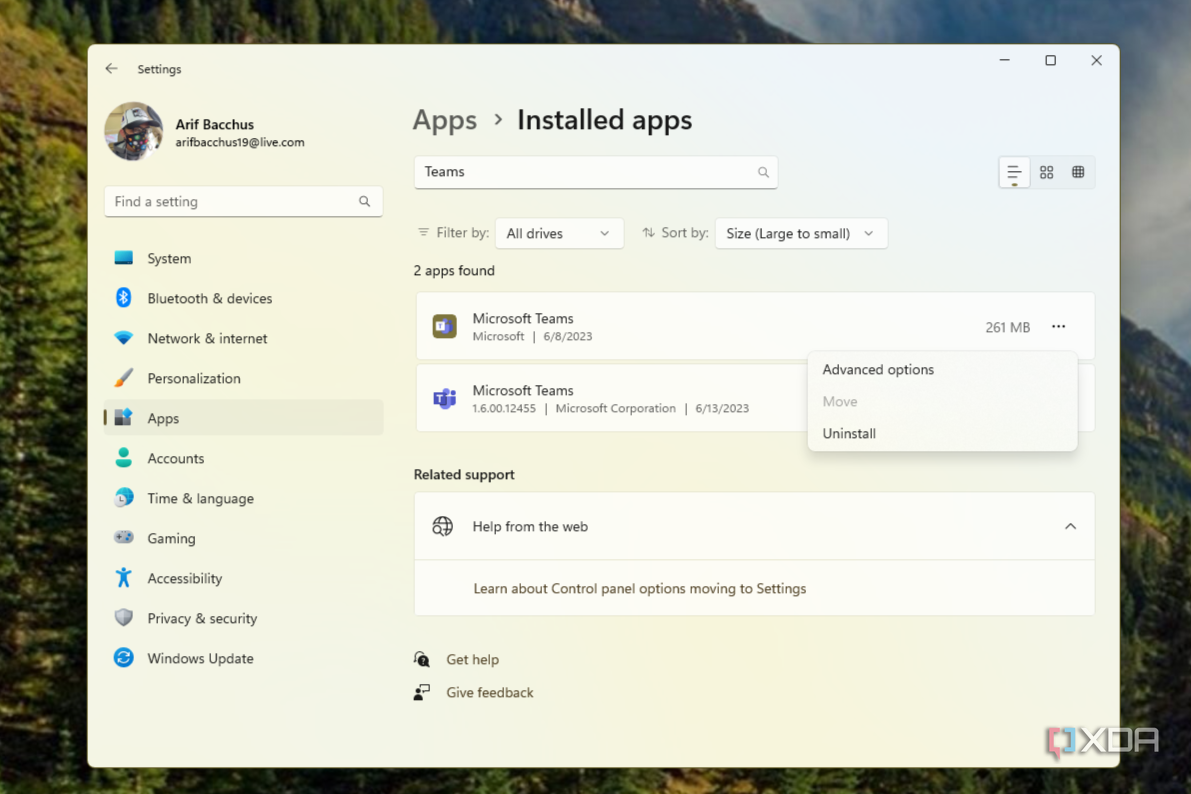Open Windows Update from the sidebar

click(x=123, y=658)
